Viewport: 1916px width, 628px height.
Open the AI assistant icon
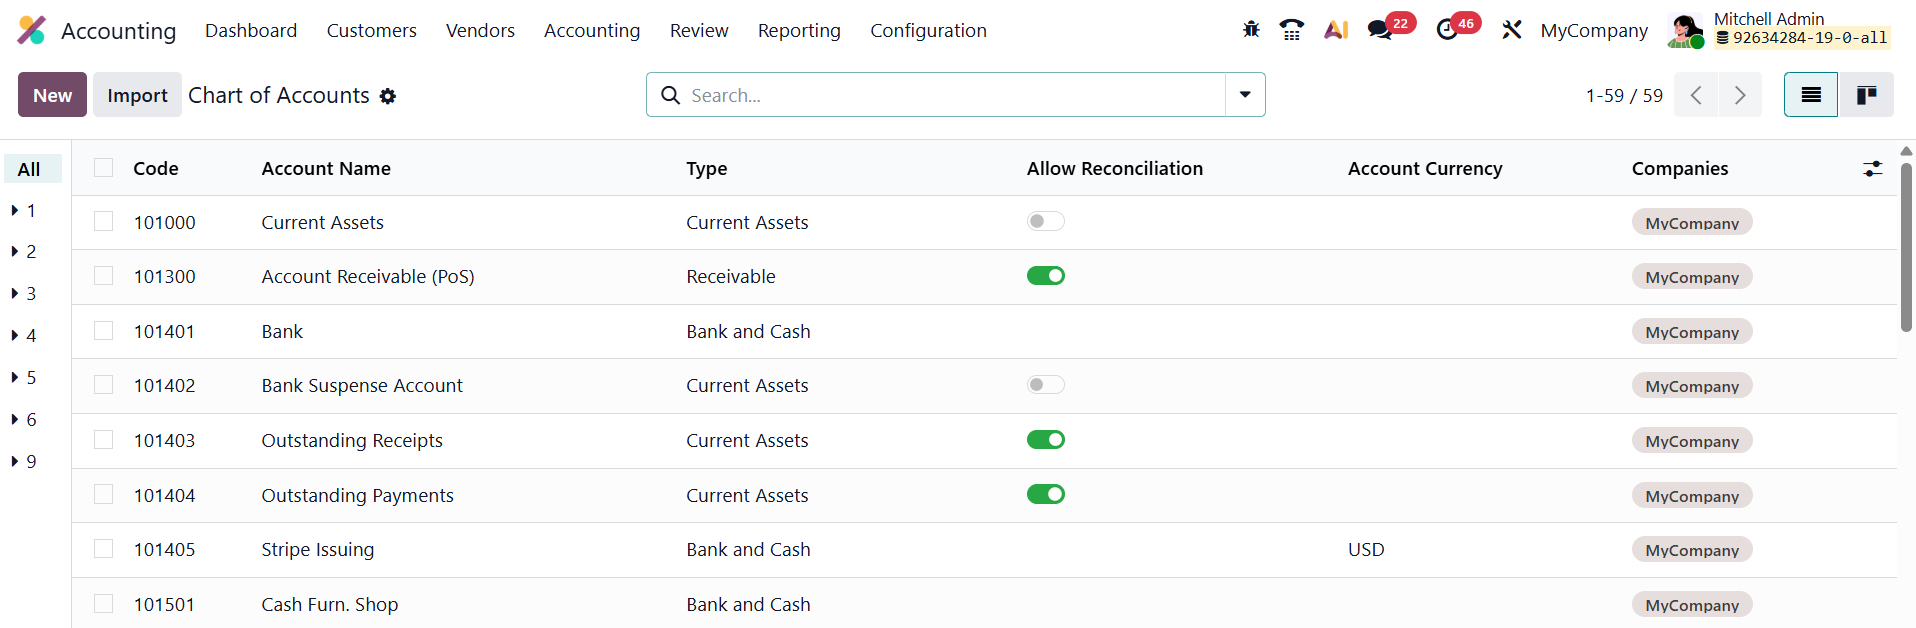point(1336,30)
